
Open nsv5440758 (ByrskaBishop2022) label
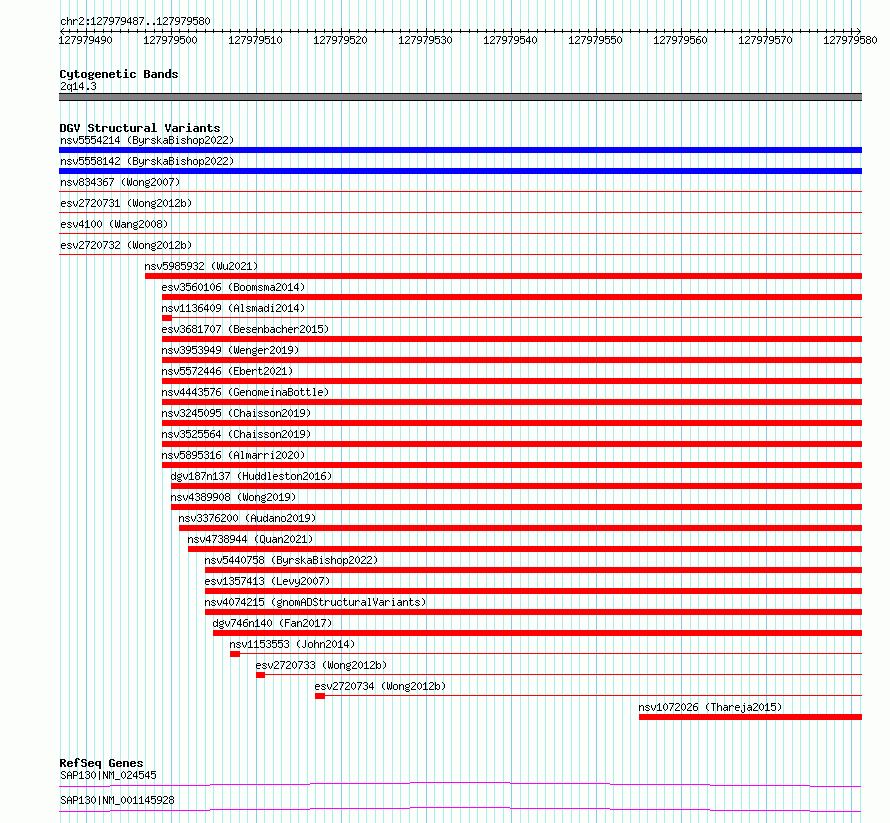(x=291, y=560)
